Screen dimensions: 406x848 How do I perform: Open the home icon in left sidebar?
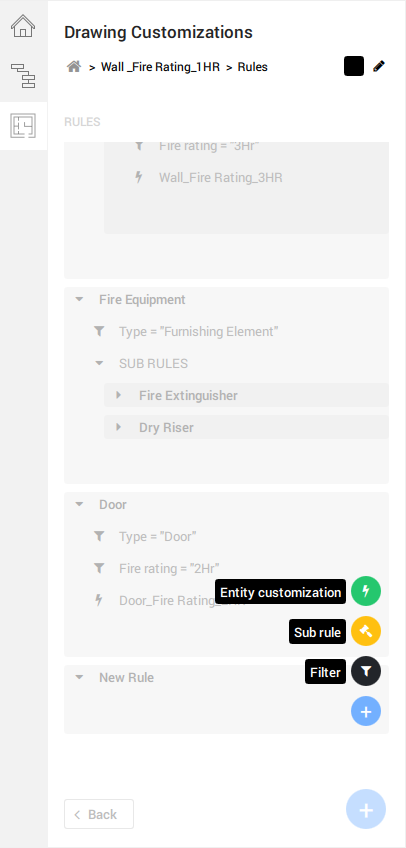click(23, 25)
